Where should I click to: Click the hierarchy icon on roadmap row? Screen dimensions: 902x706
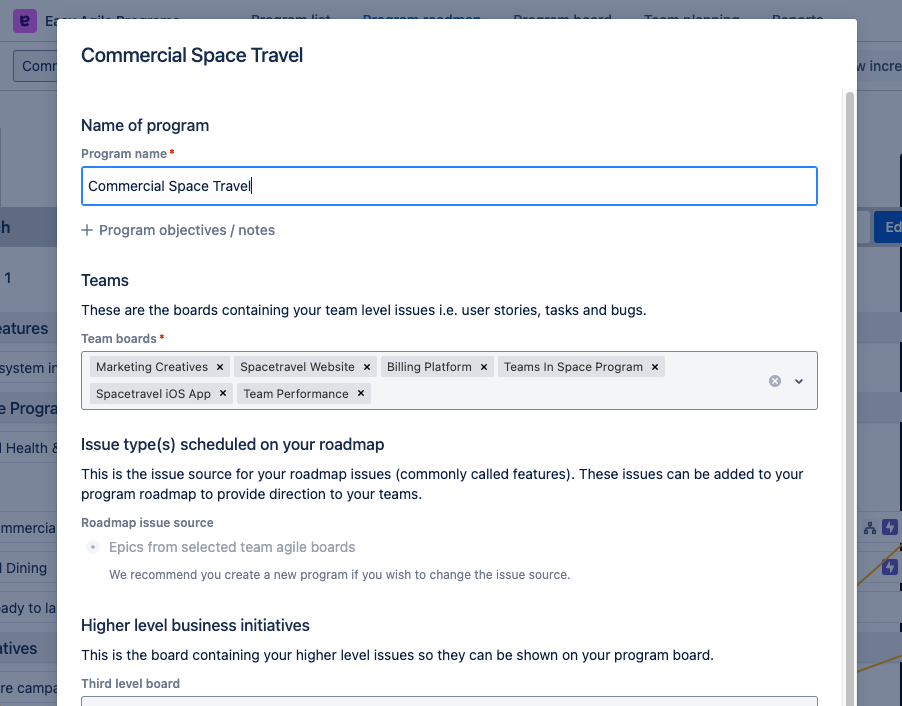tap(869, 528)
